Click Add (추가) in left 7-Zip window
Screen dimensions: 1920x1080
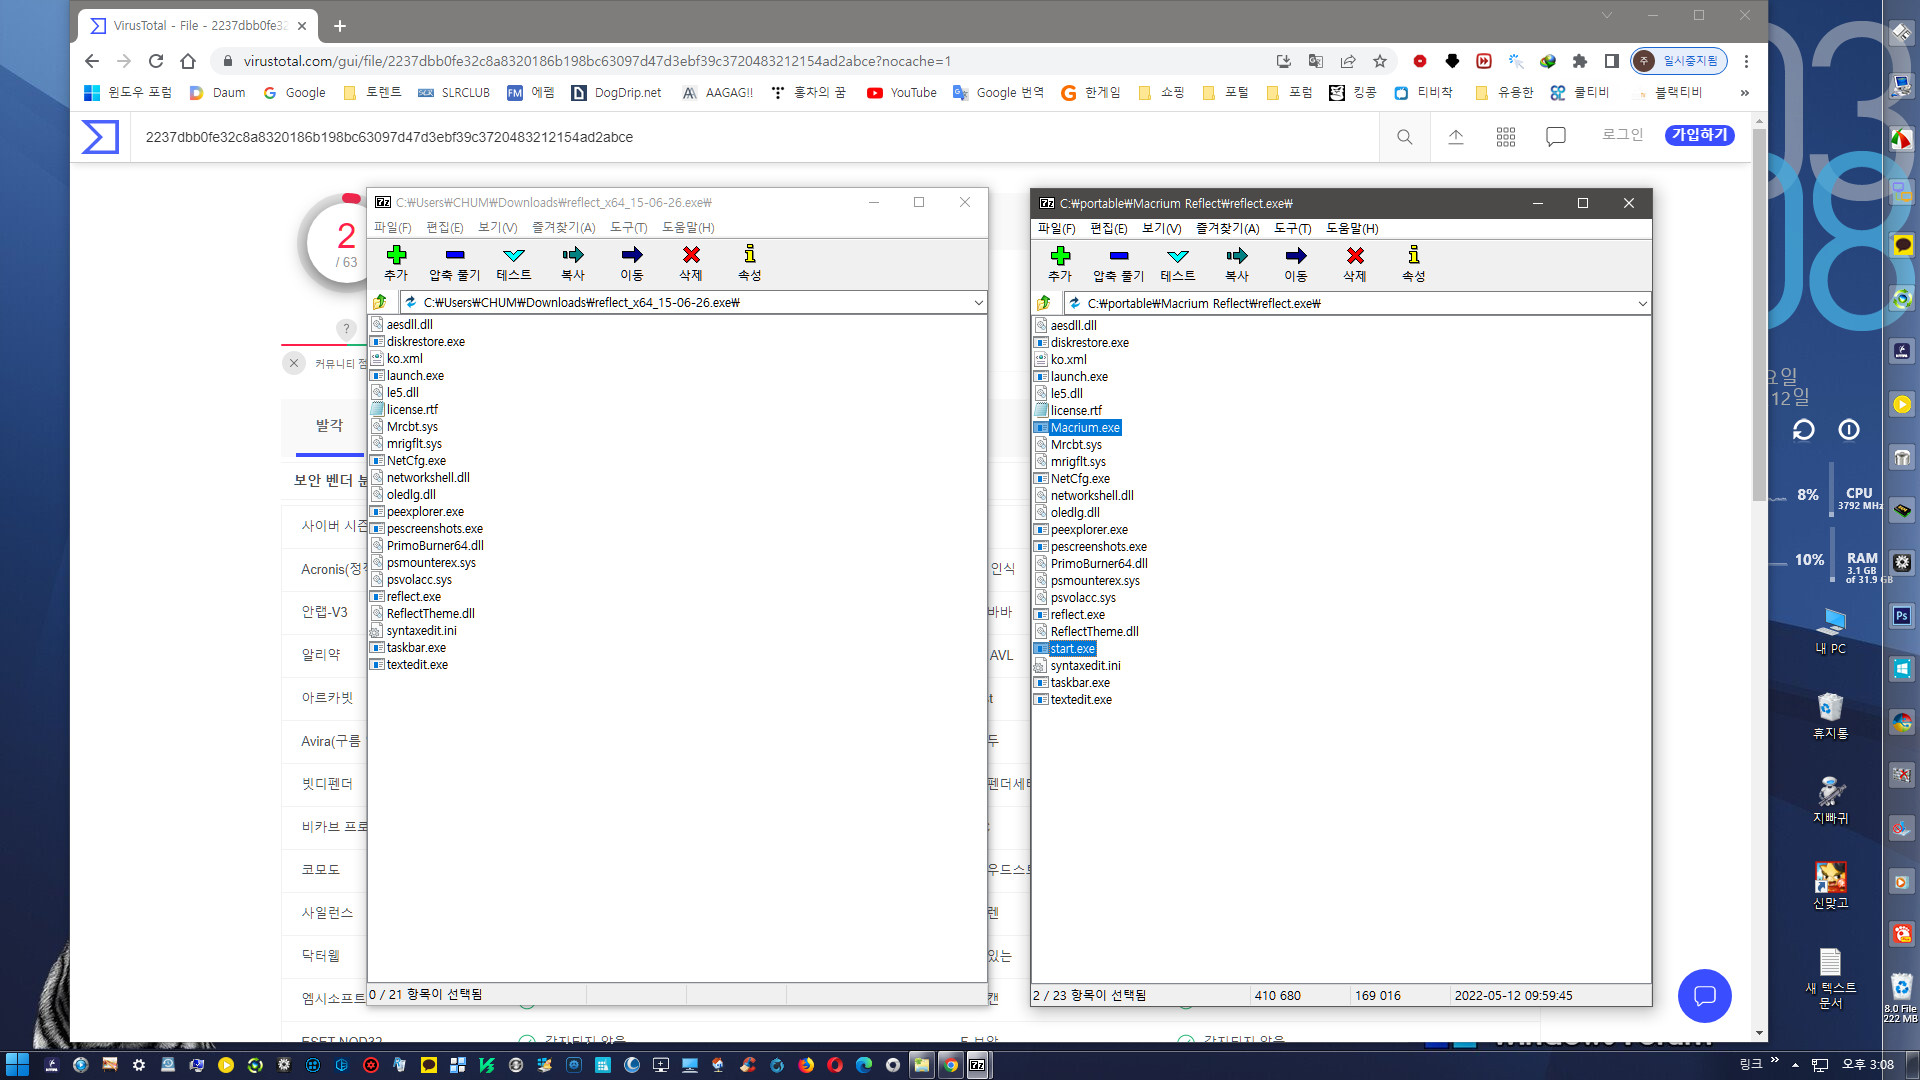point(396,263)
